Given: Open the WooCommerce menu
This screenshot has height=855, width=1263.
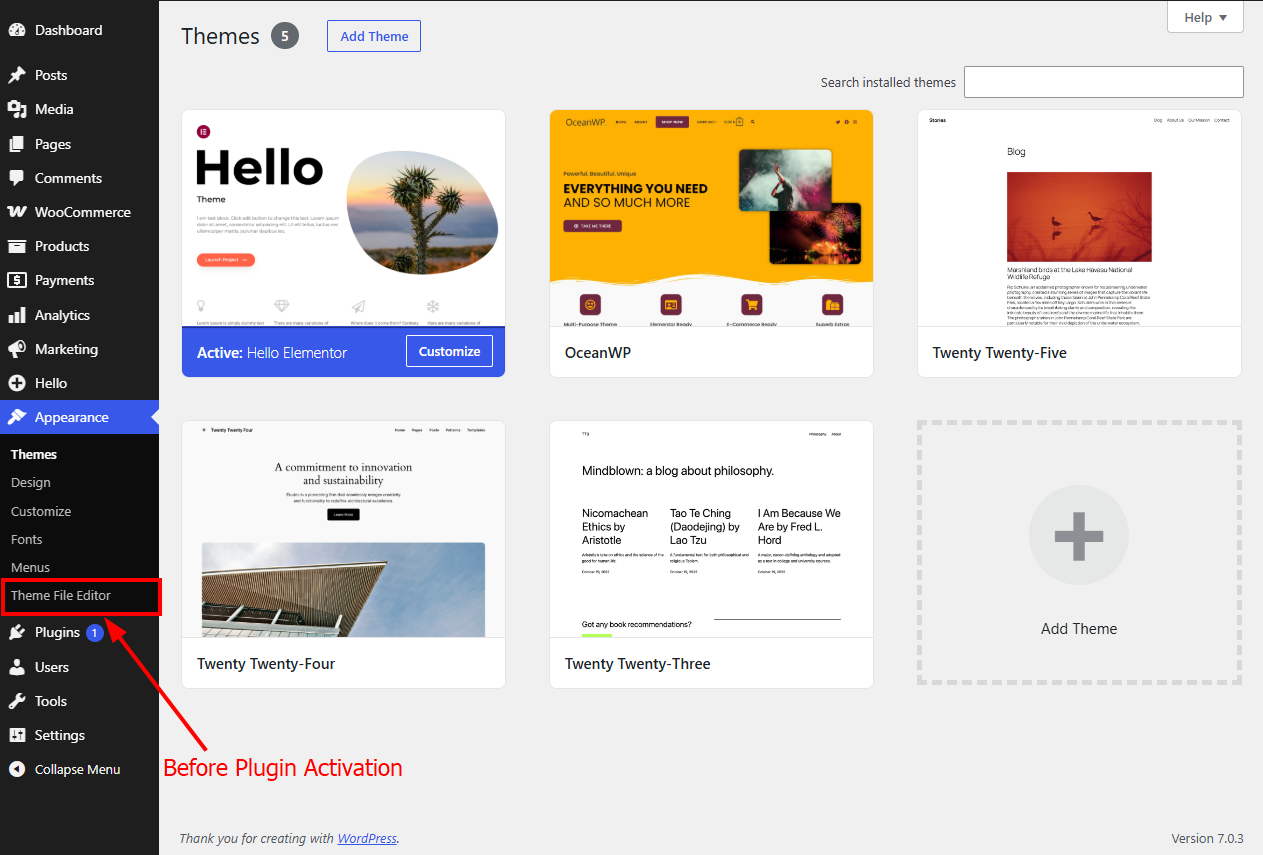Looking at the screenshot, I should [x=79, y=212].
